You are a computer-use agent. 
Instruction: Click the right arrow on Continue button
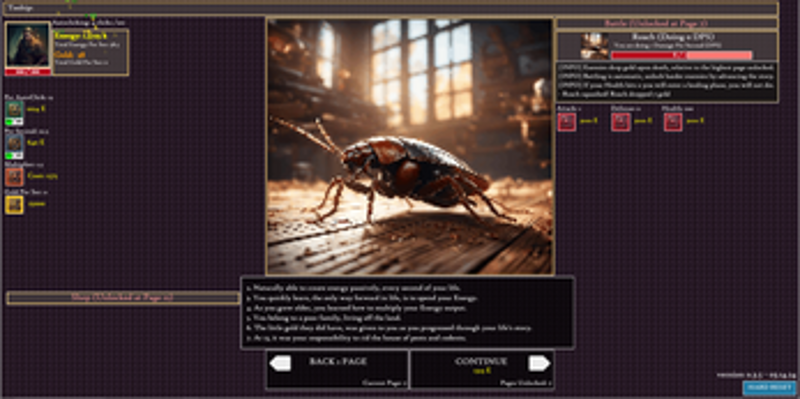[x=540, y=363]
